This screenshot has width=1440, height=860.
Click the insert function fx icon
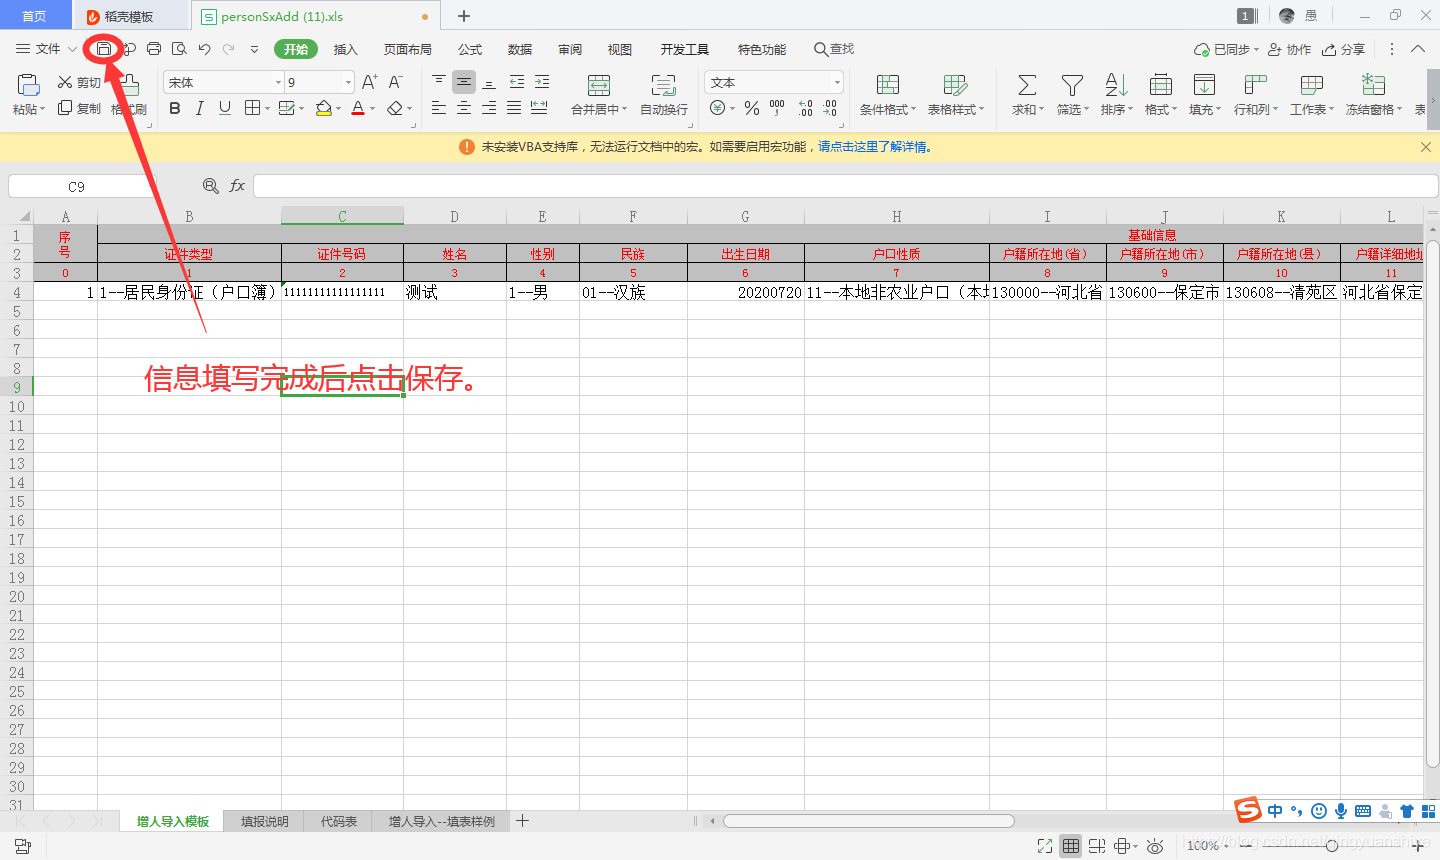pyautogui.click(x=237, y=186)
